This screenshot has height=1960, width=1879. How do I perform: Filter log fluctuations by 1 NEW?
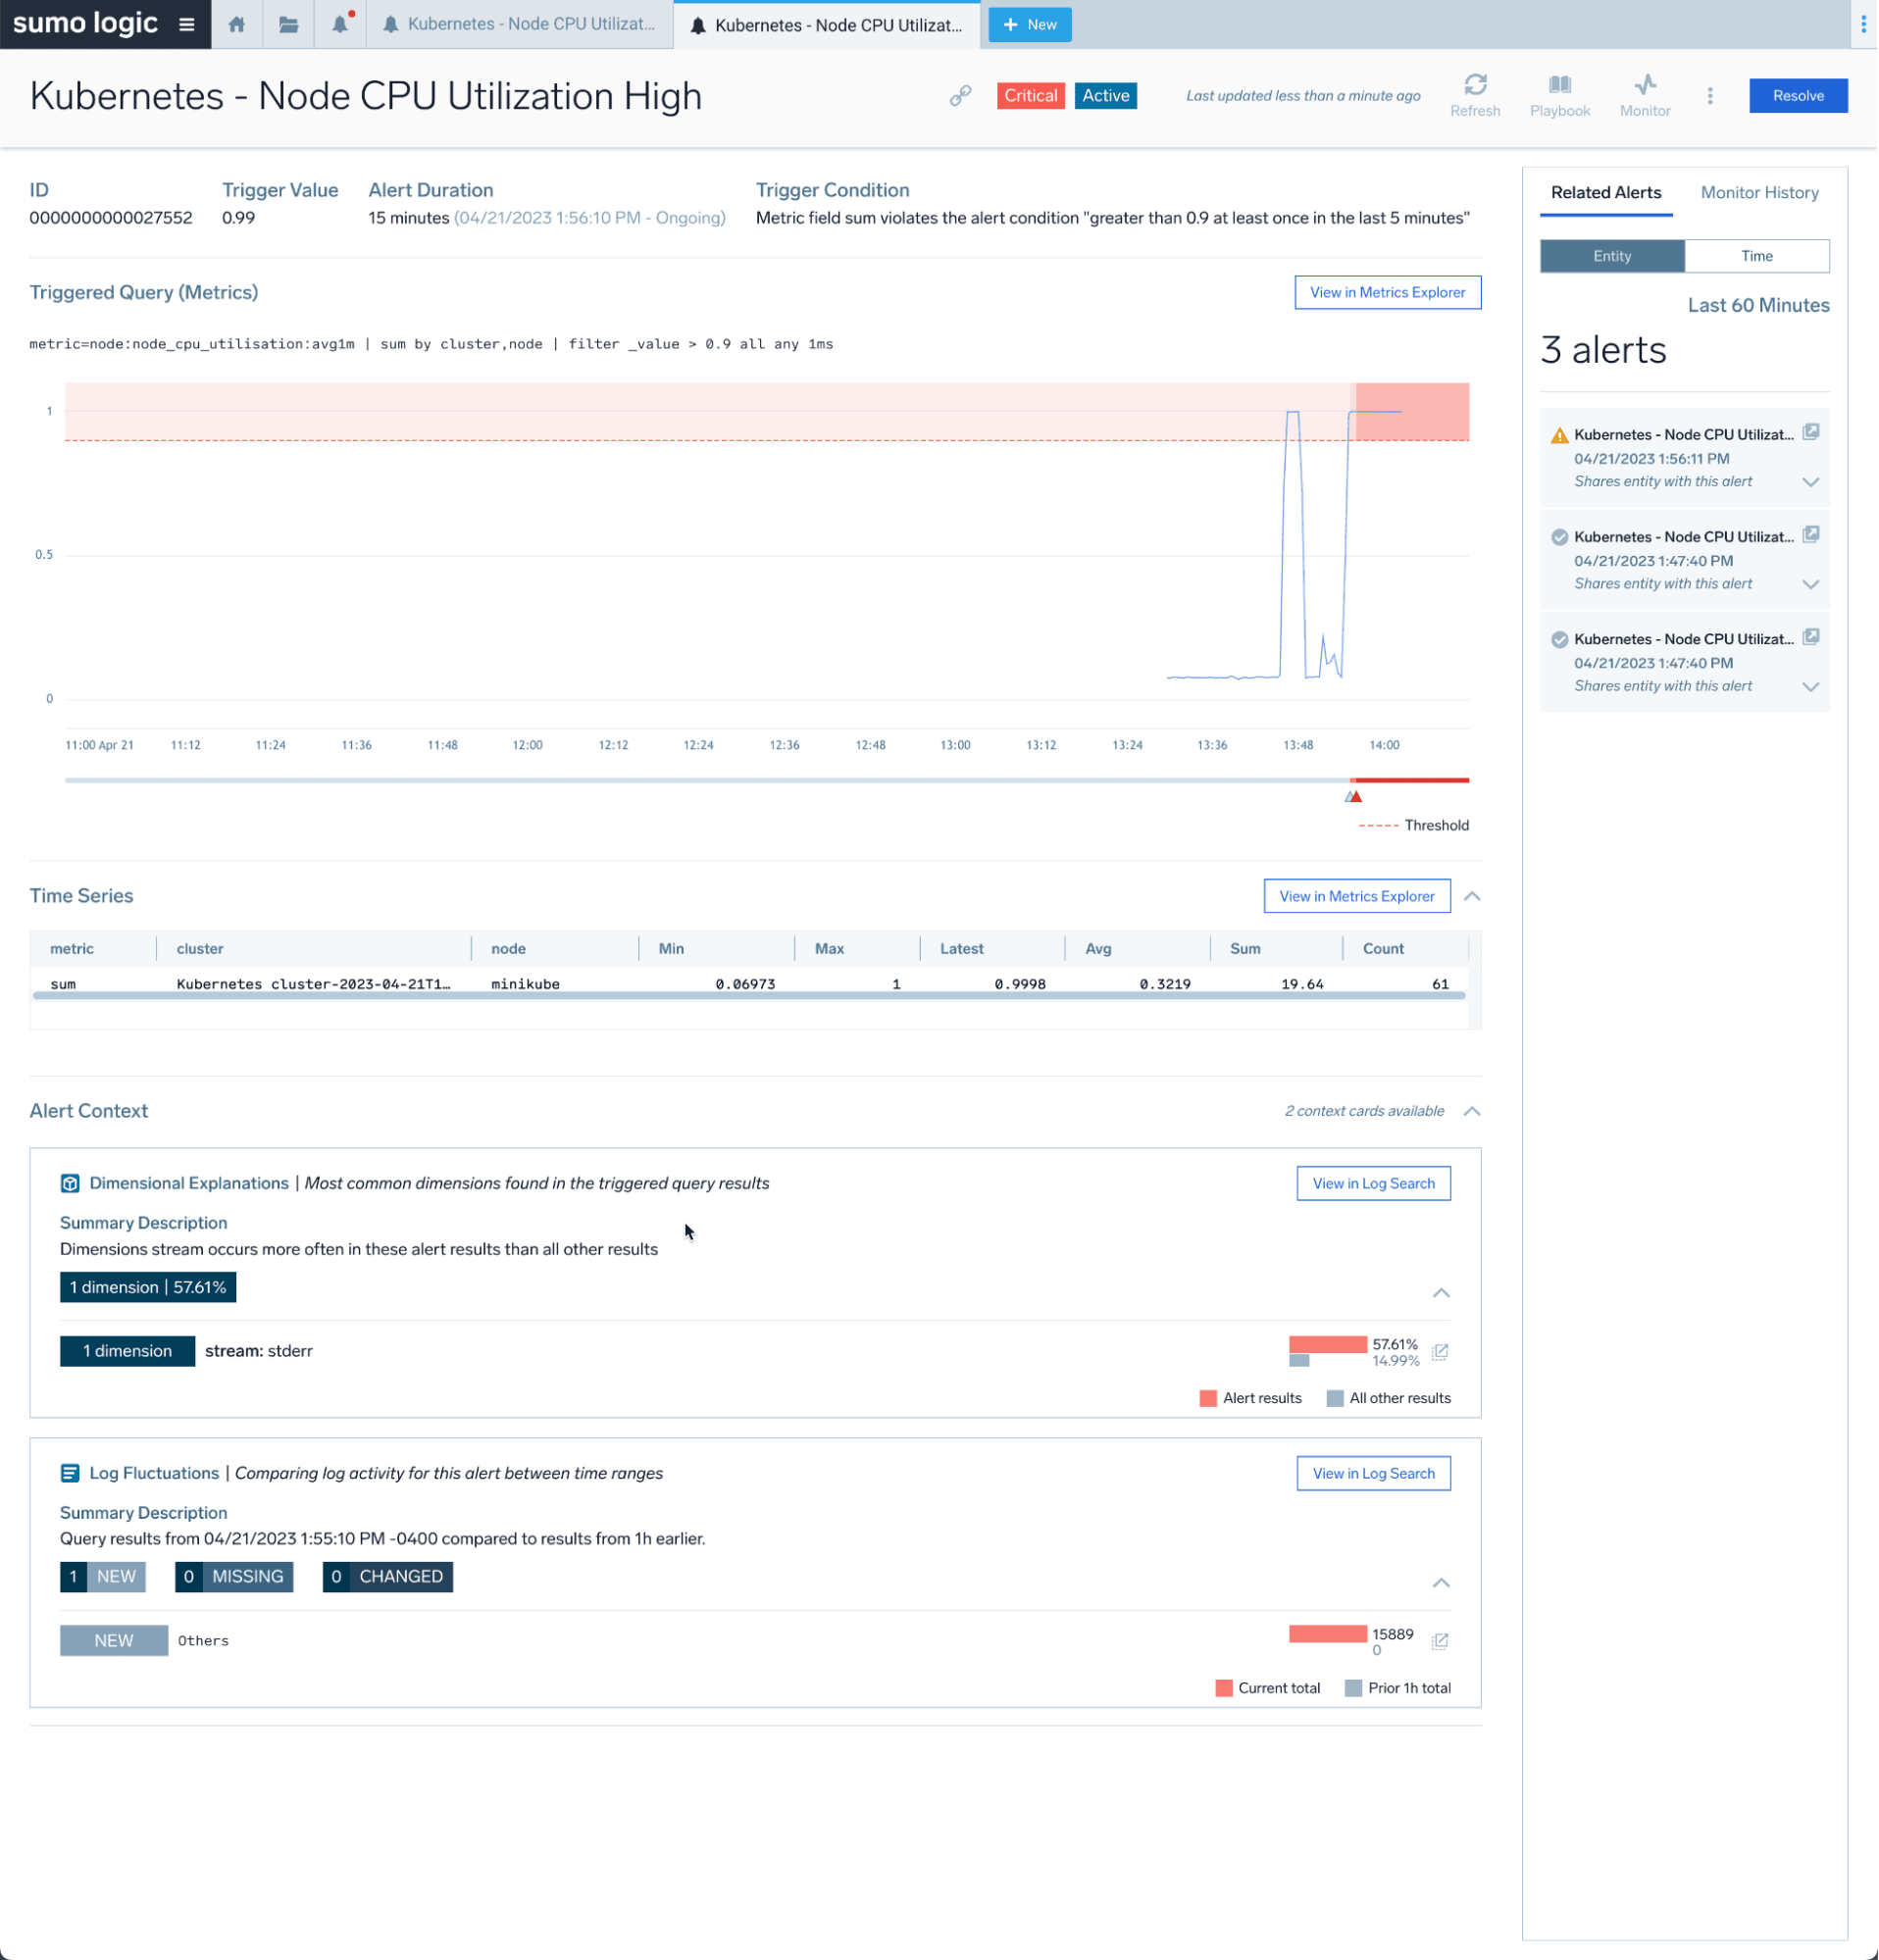pos(103,1577)
